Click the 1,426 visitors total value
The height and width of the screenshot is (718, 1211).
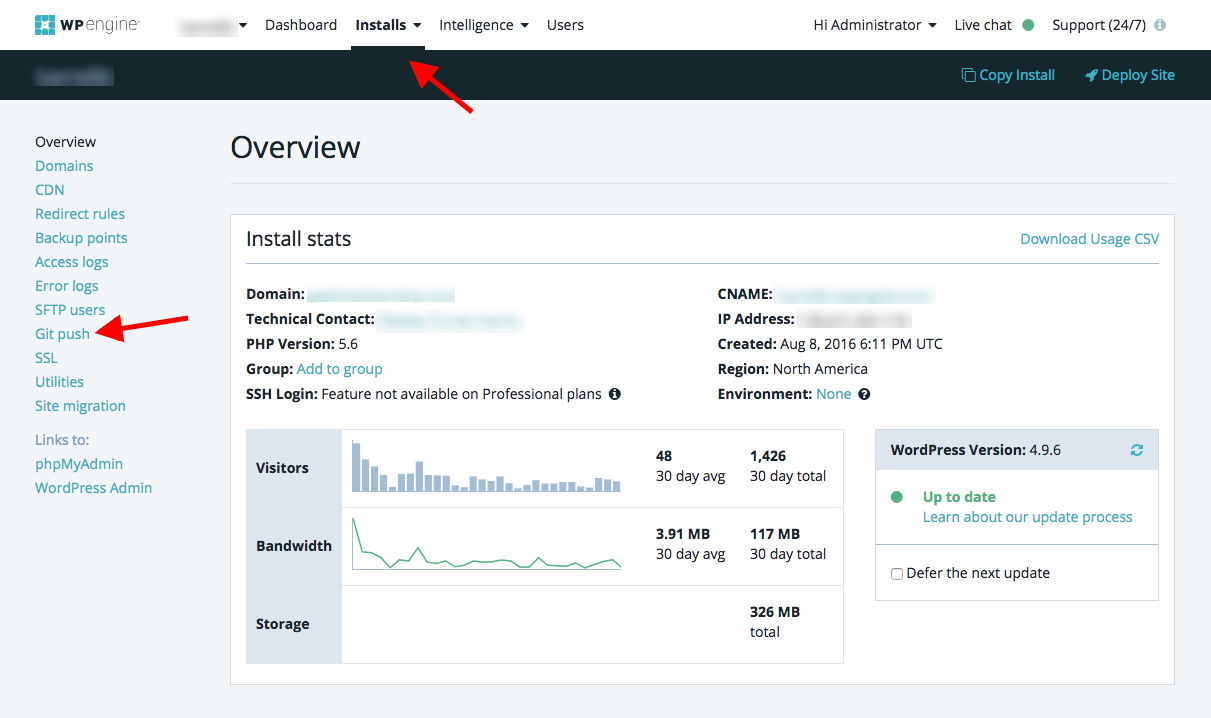pyautogui.click(x=768, y=456)
